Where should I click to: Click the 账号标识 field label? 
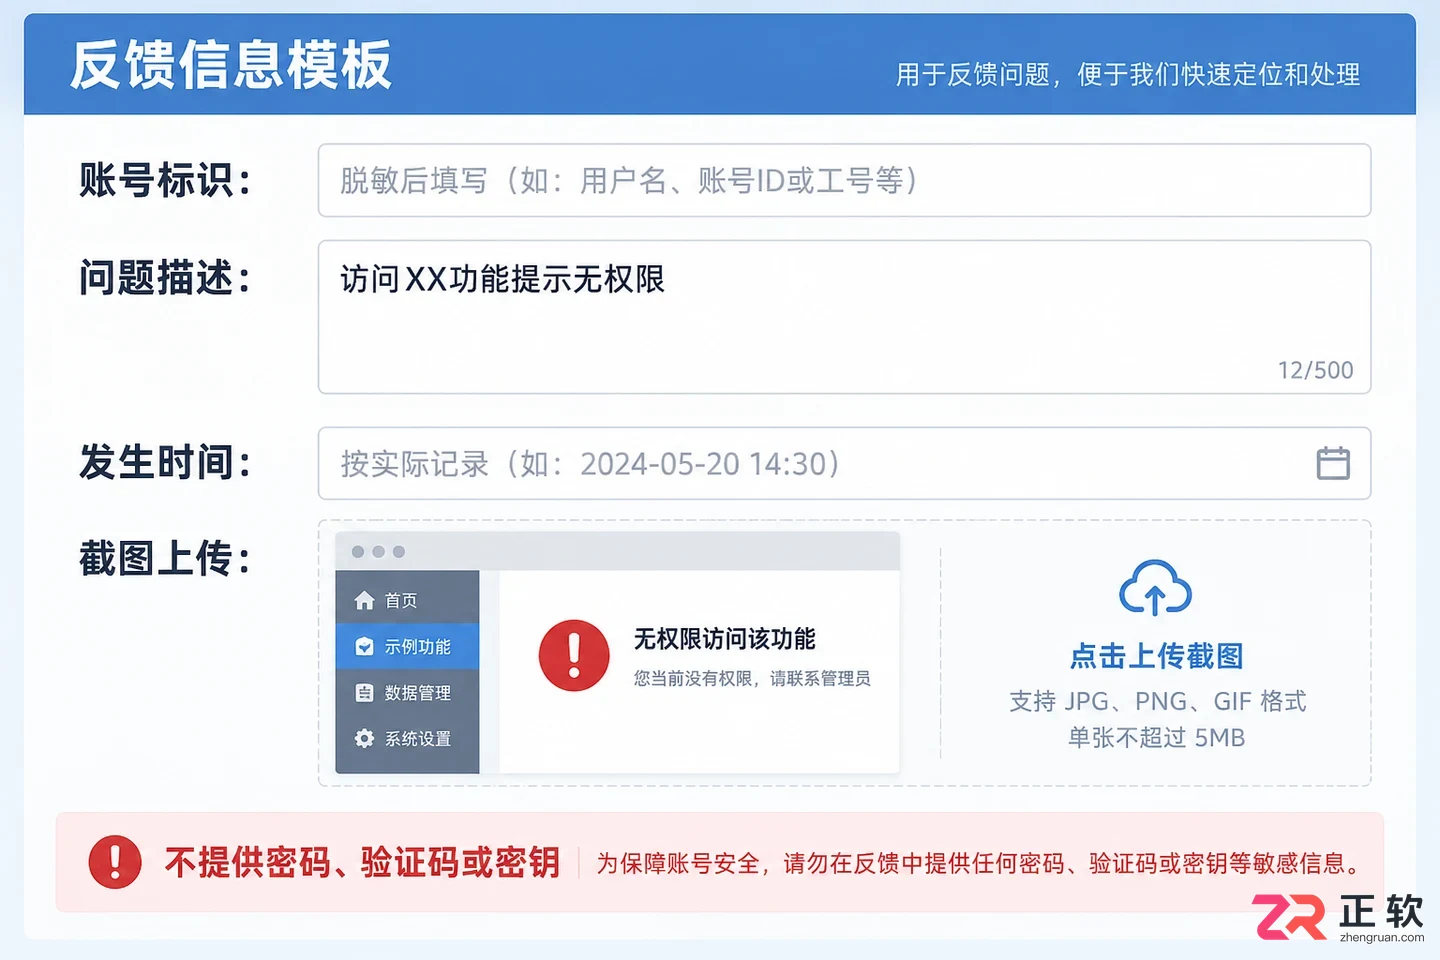click(165, 180)
